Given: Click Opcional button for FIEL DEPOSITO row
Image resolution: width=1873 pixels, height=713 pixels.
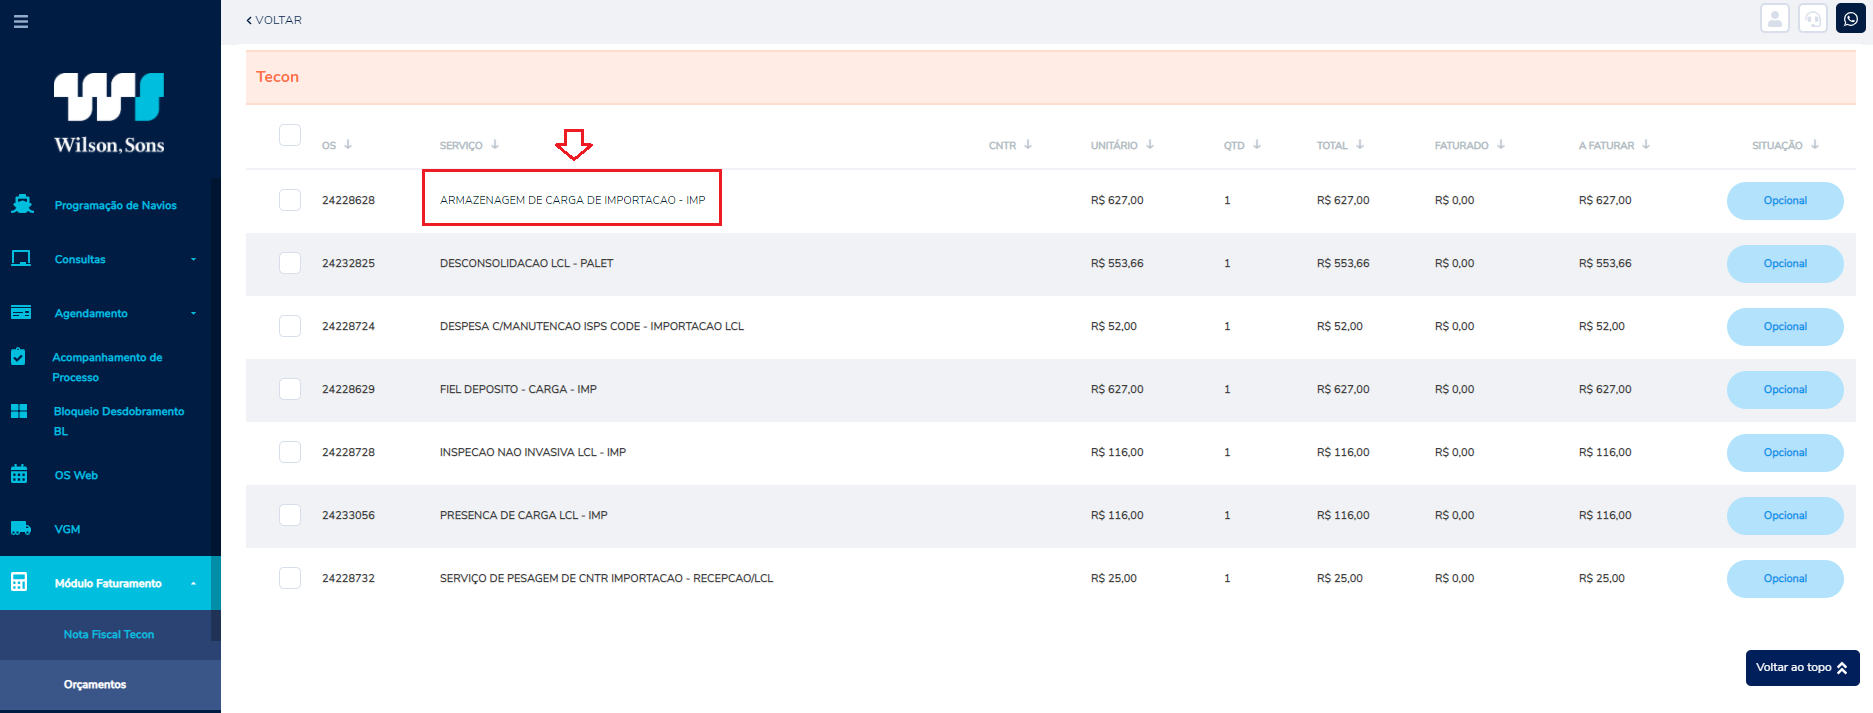Looking at the screenshot, I should click(x=1785, y=389).
